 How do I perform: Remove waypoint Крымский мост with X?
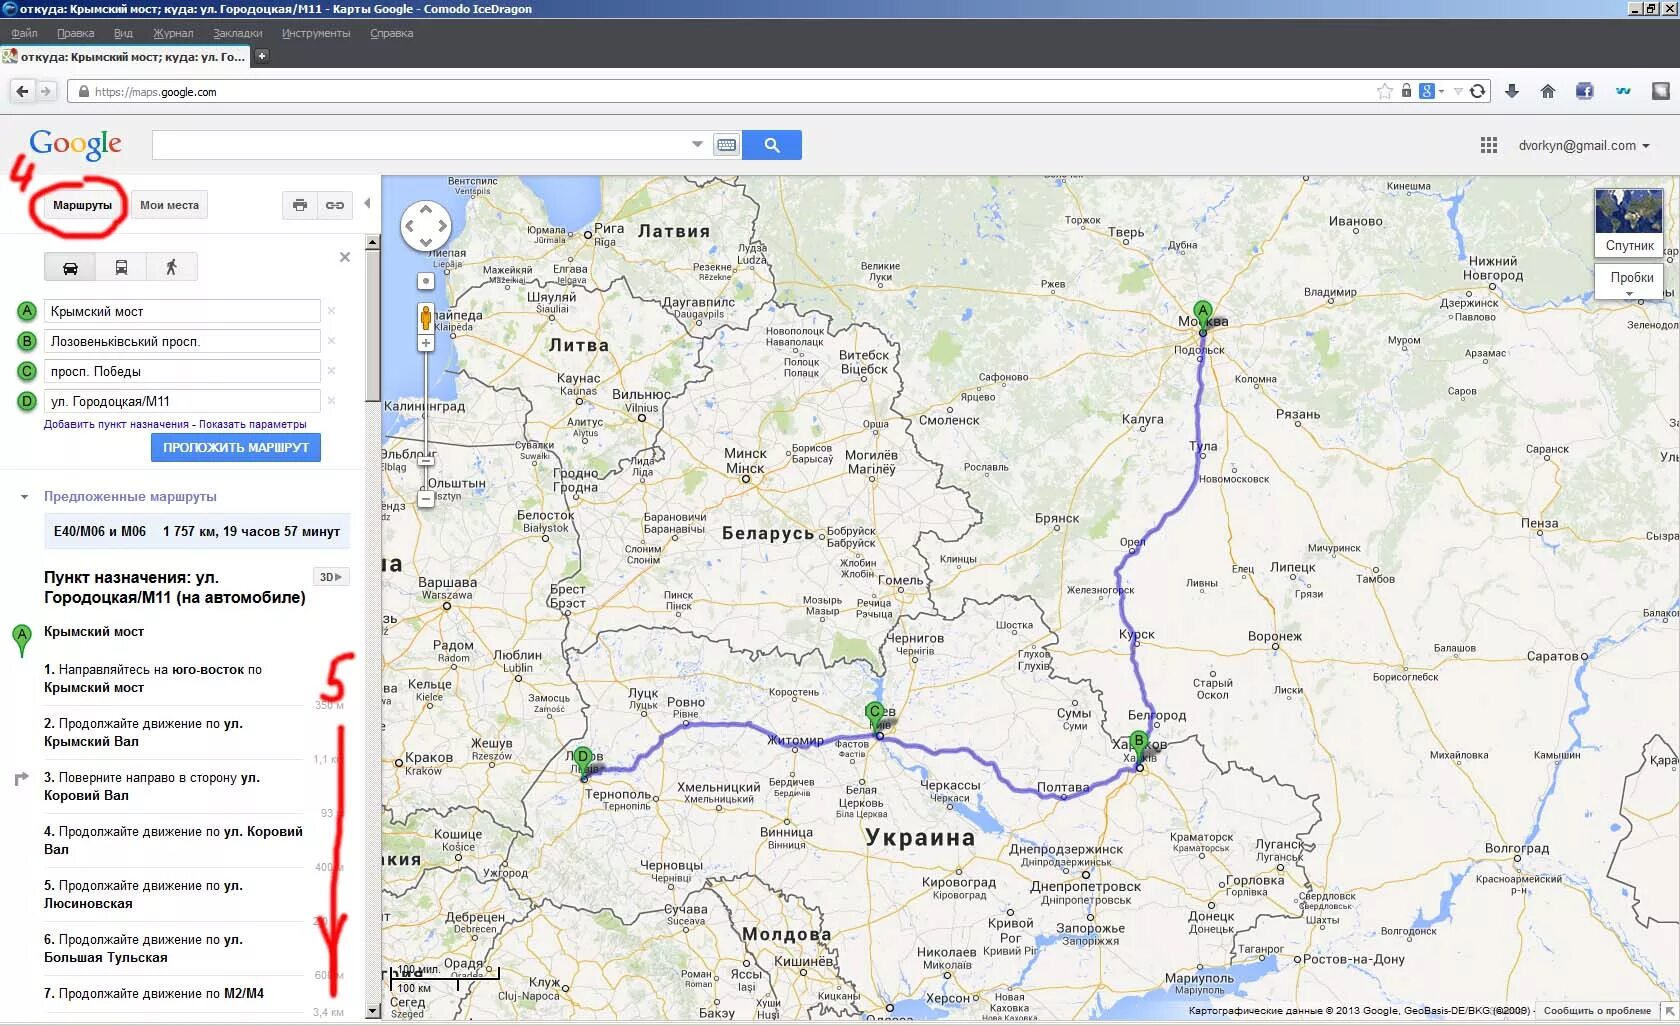click(x=331, y=311)
